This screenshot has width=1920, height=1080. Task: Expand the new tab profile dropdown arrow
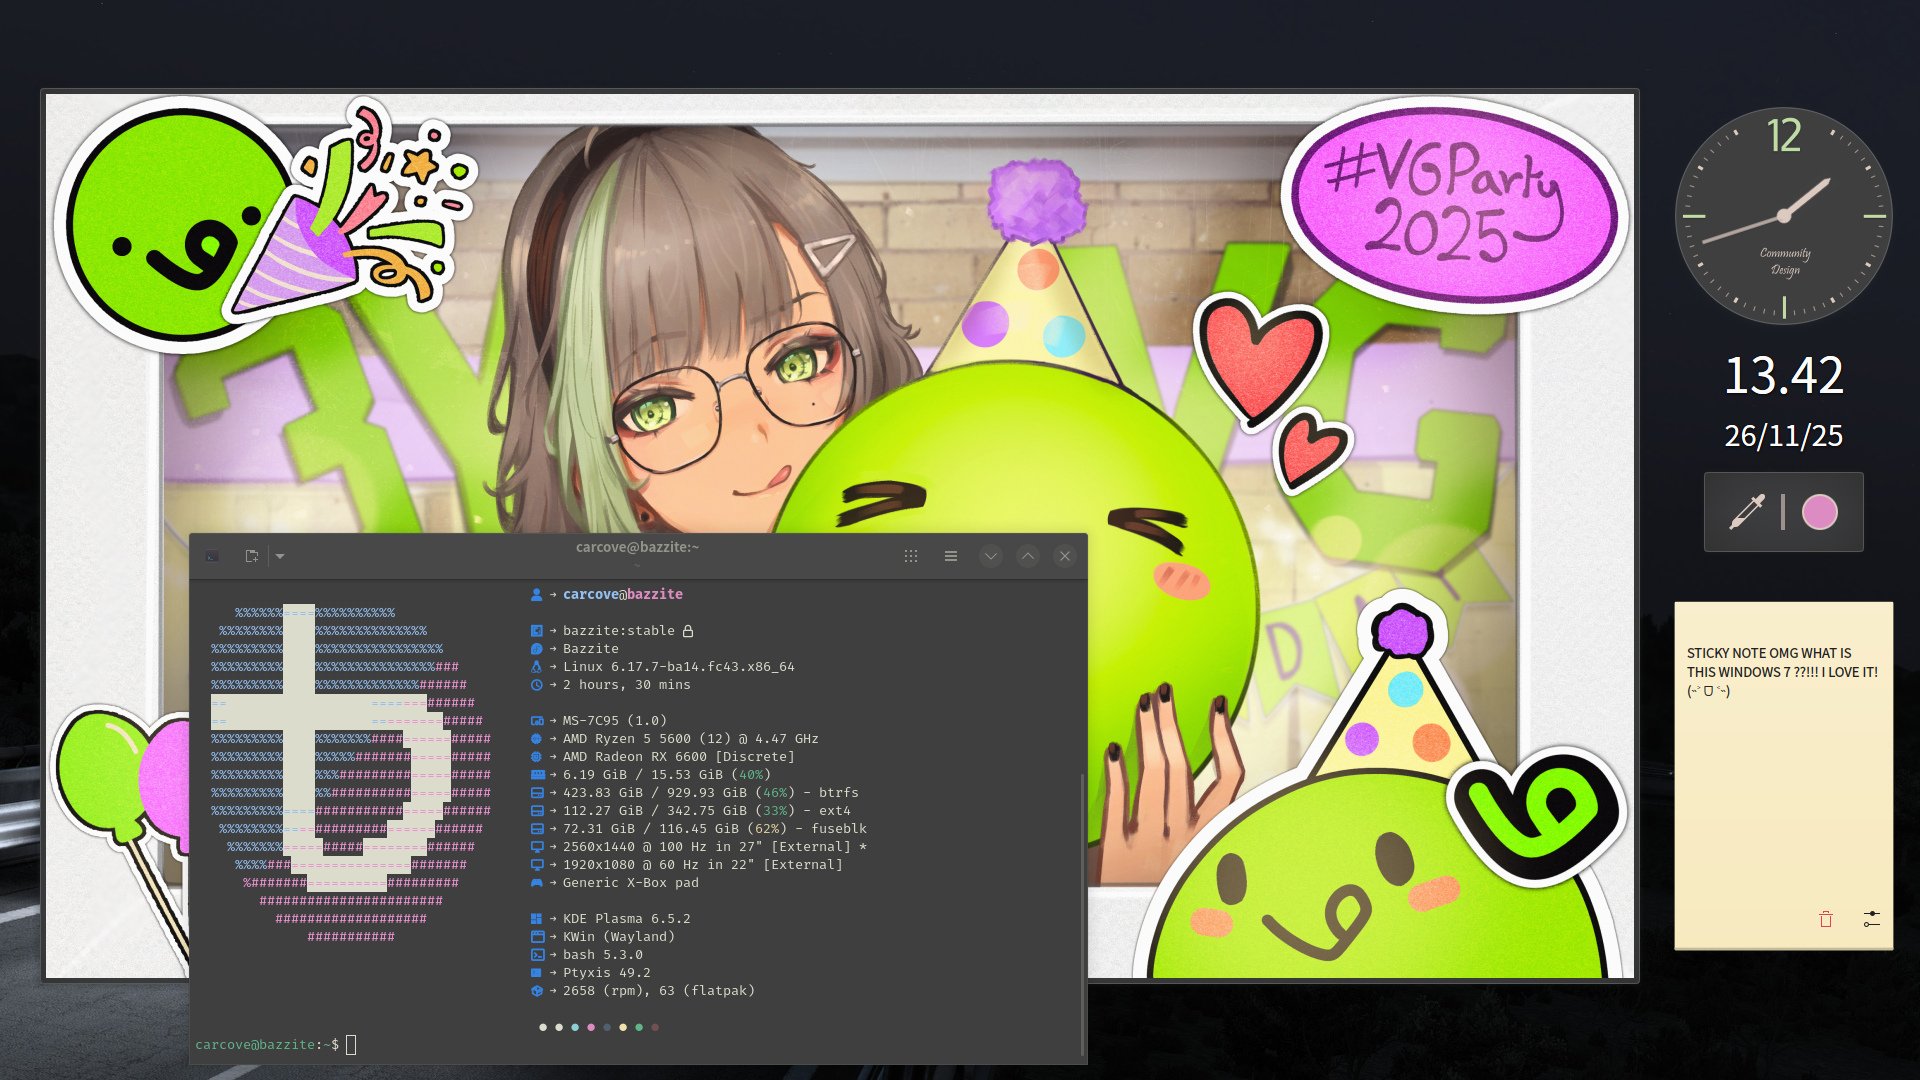coord(280,556)
